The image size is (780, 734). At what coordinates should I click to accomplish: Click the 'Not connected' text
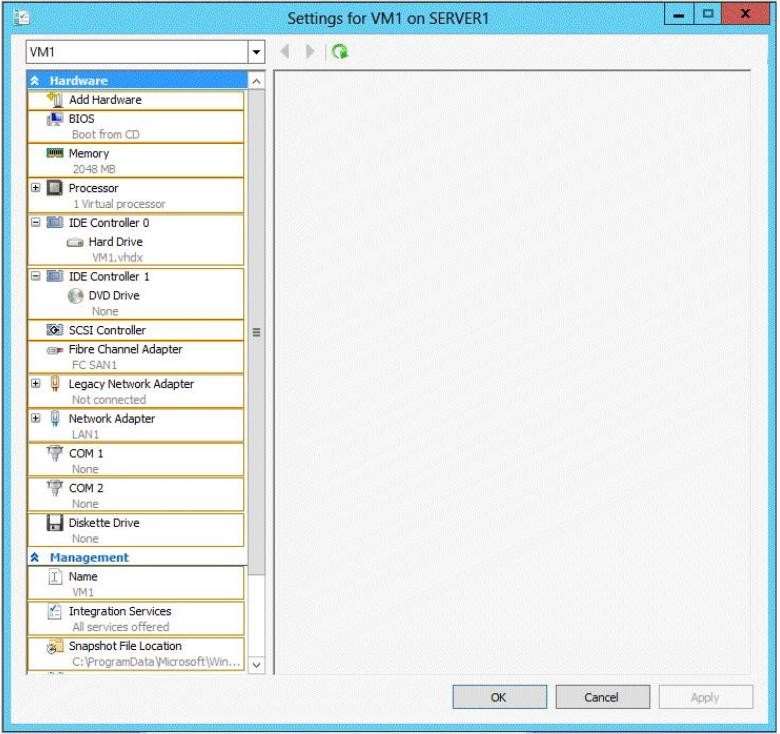pos(109,400)
